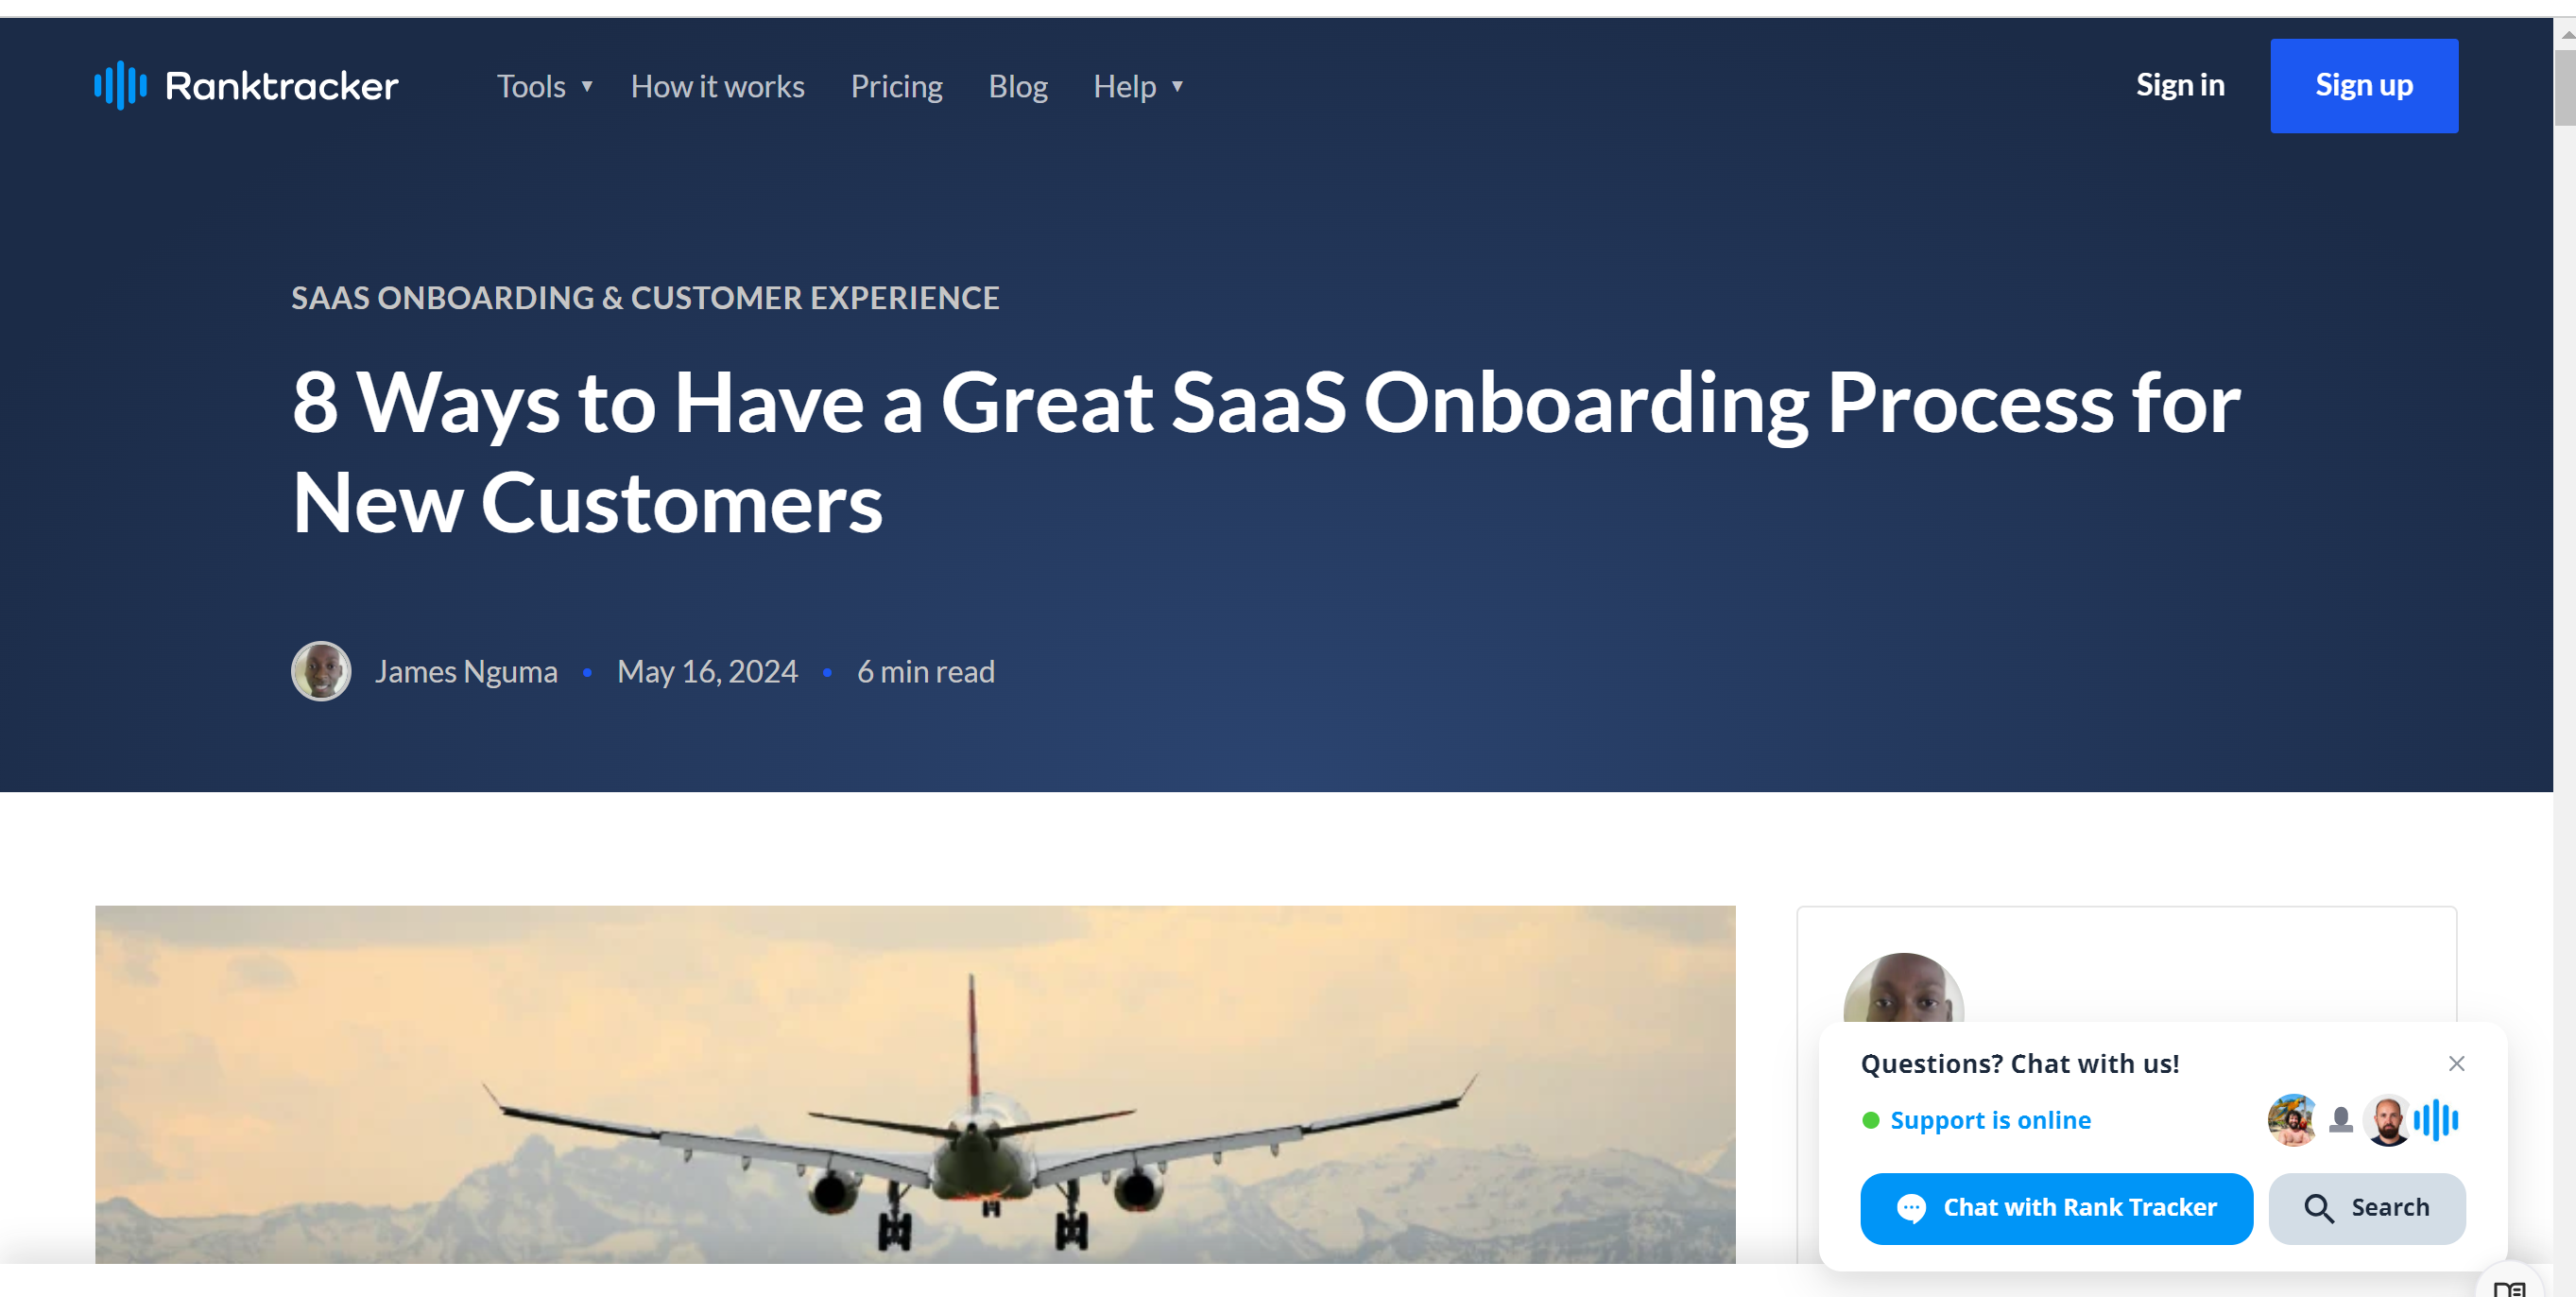Open the How it works page
Image resolution: width=2576 pixels, height=1297 pixels.
click(x=717, y=86)
